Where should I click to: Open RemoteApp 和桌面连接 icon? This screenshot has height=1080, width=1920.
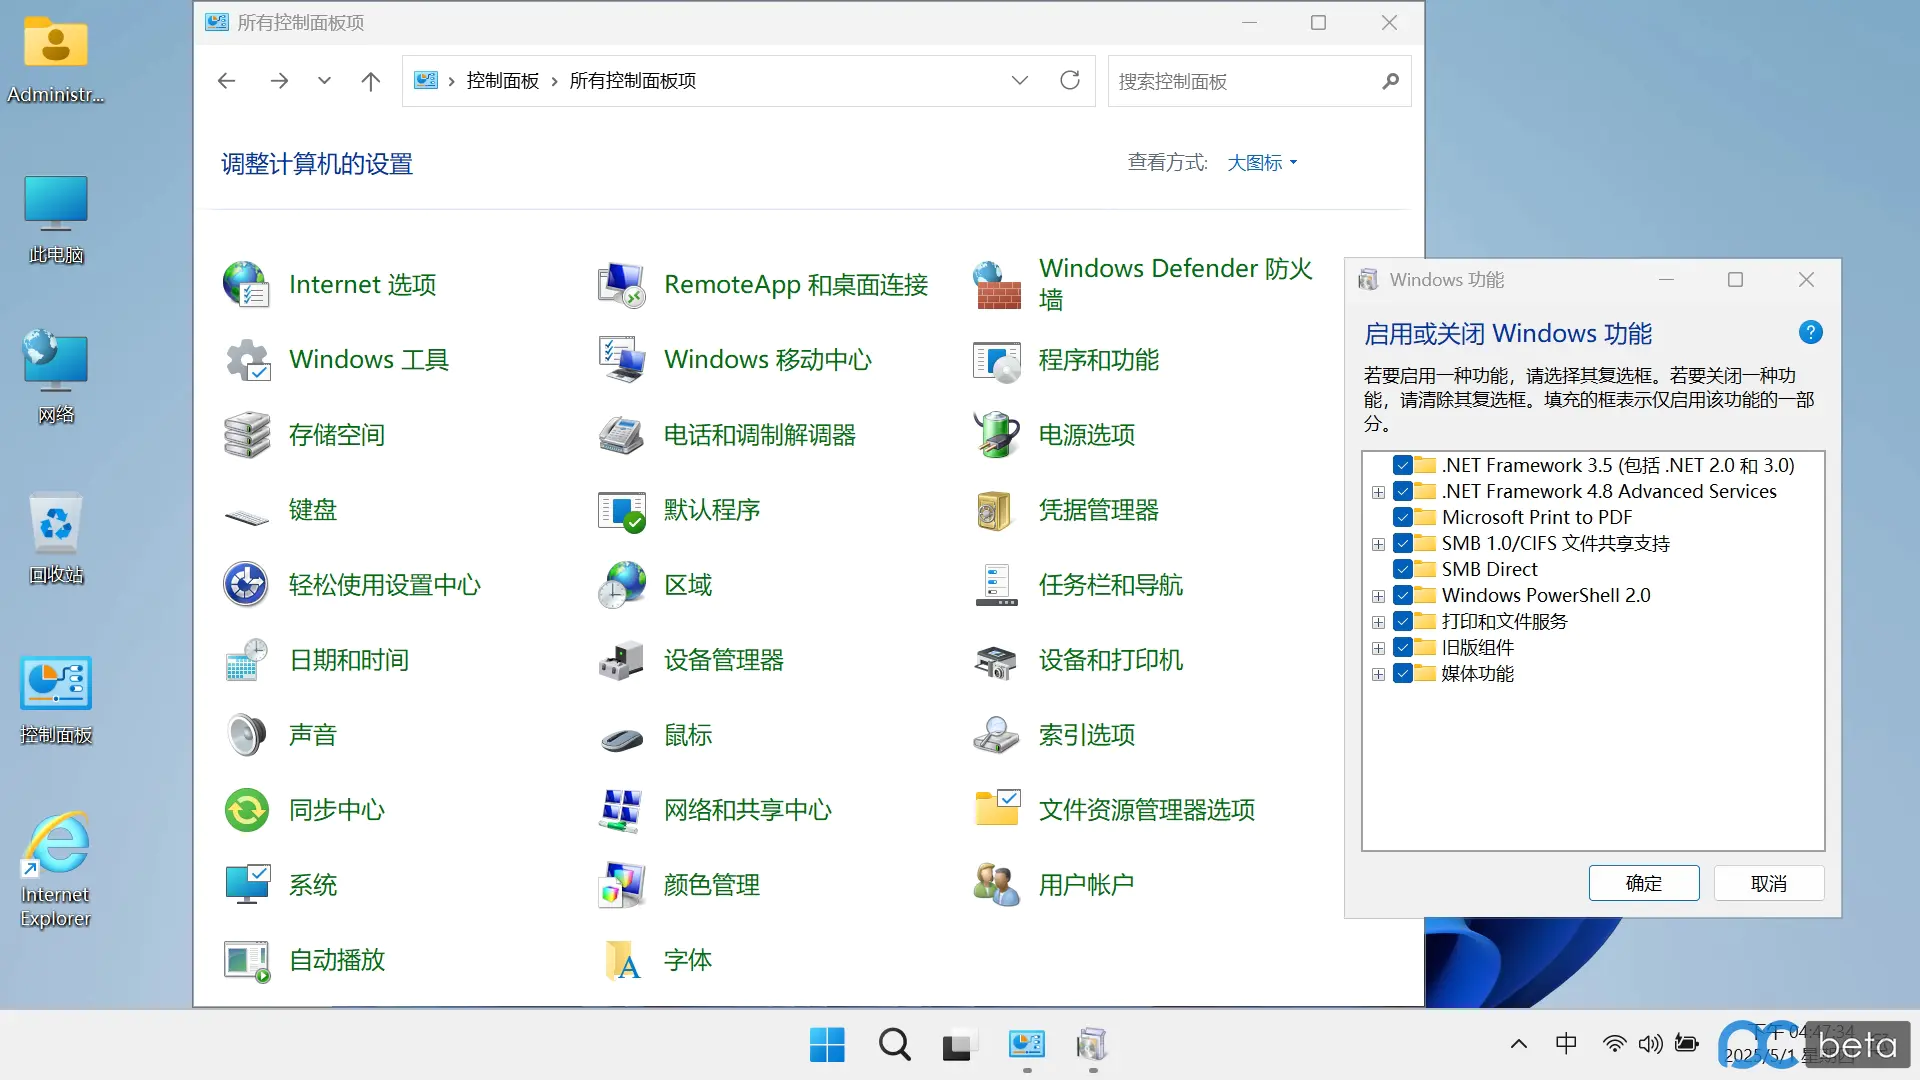click(621, 285)
